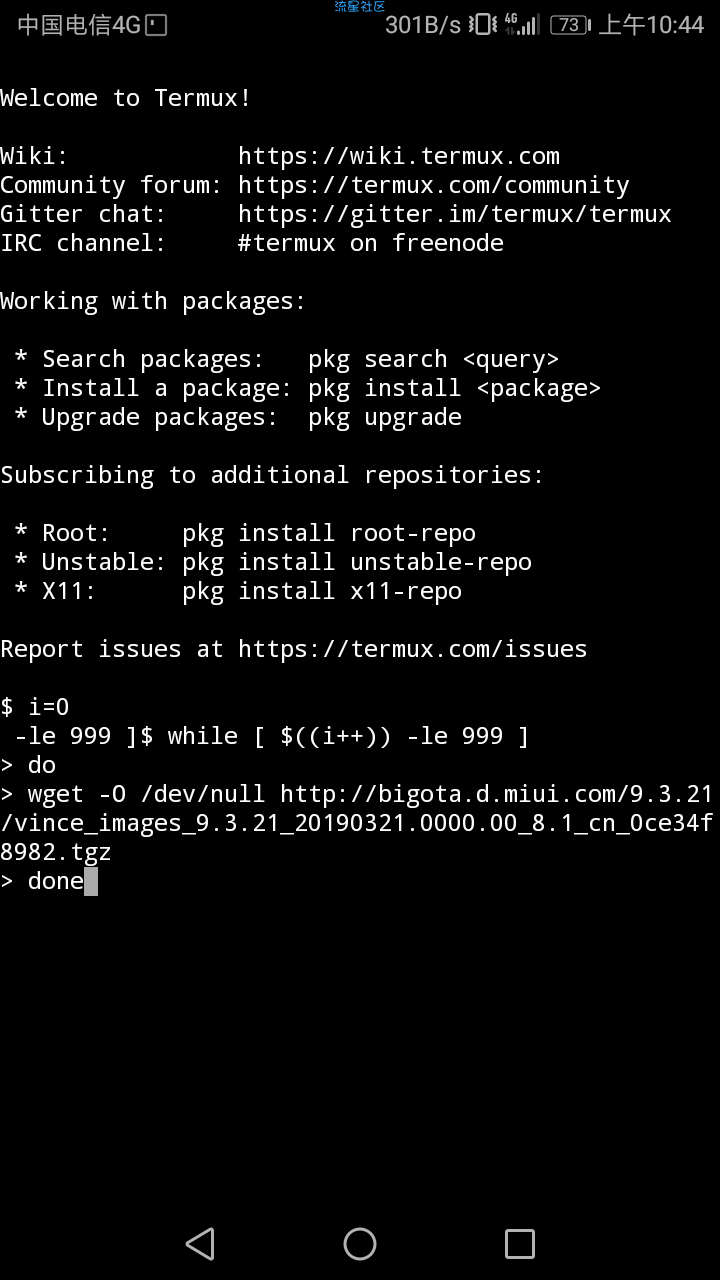The width and height of the screenshot is (720, 1280).
Task: Open the termux.com/community forum link
Action: tap(434, 185)
